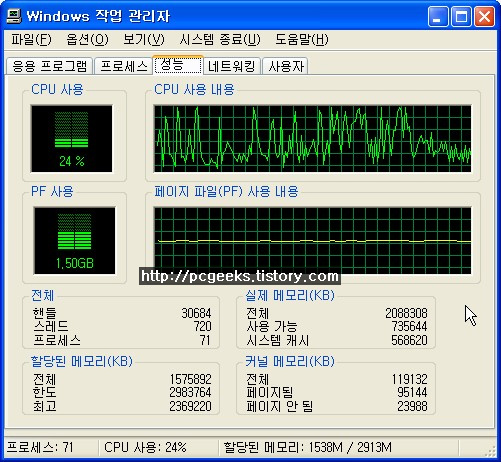The height and width of the screenshot is (462, 501).
Task: Select the 성능 tab
Action: (x=178, y=65)
